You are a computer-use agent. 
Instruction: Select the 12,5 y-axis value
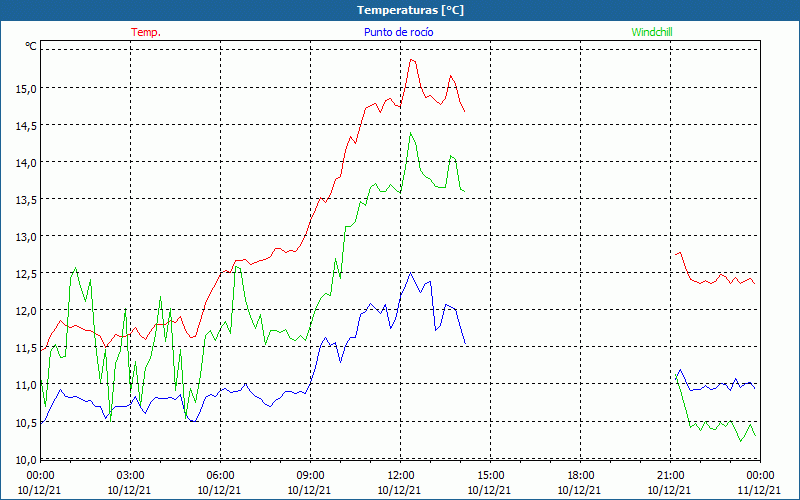click(26, 274)
